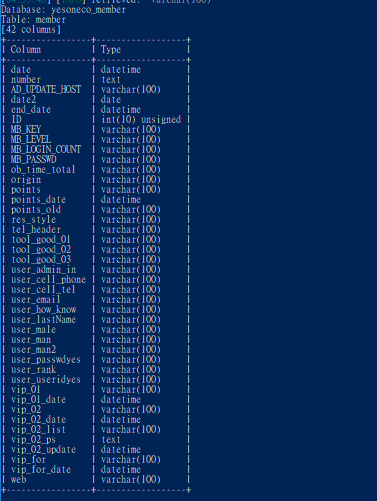The image size is (377, 501).
Task: Select the user_email column text
Action: pos(36,300)
